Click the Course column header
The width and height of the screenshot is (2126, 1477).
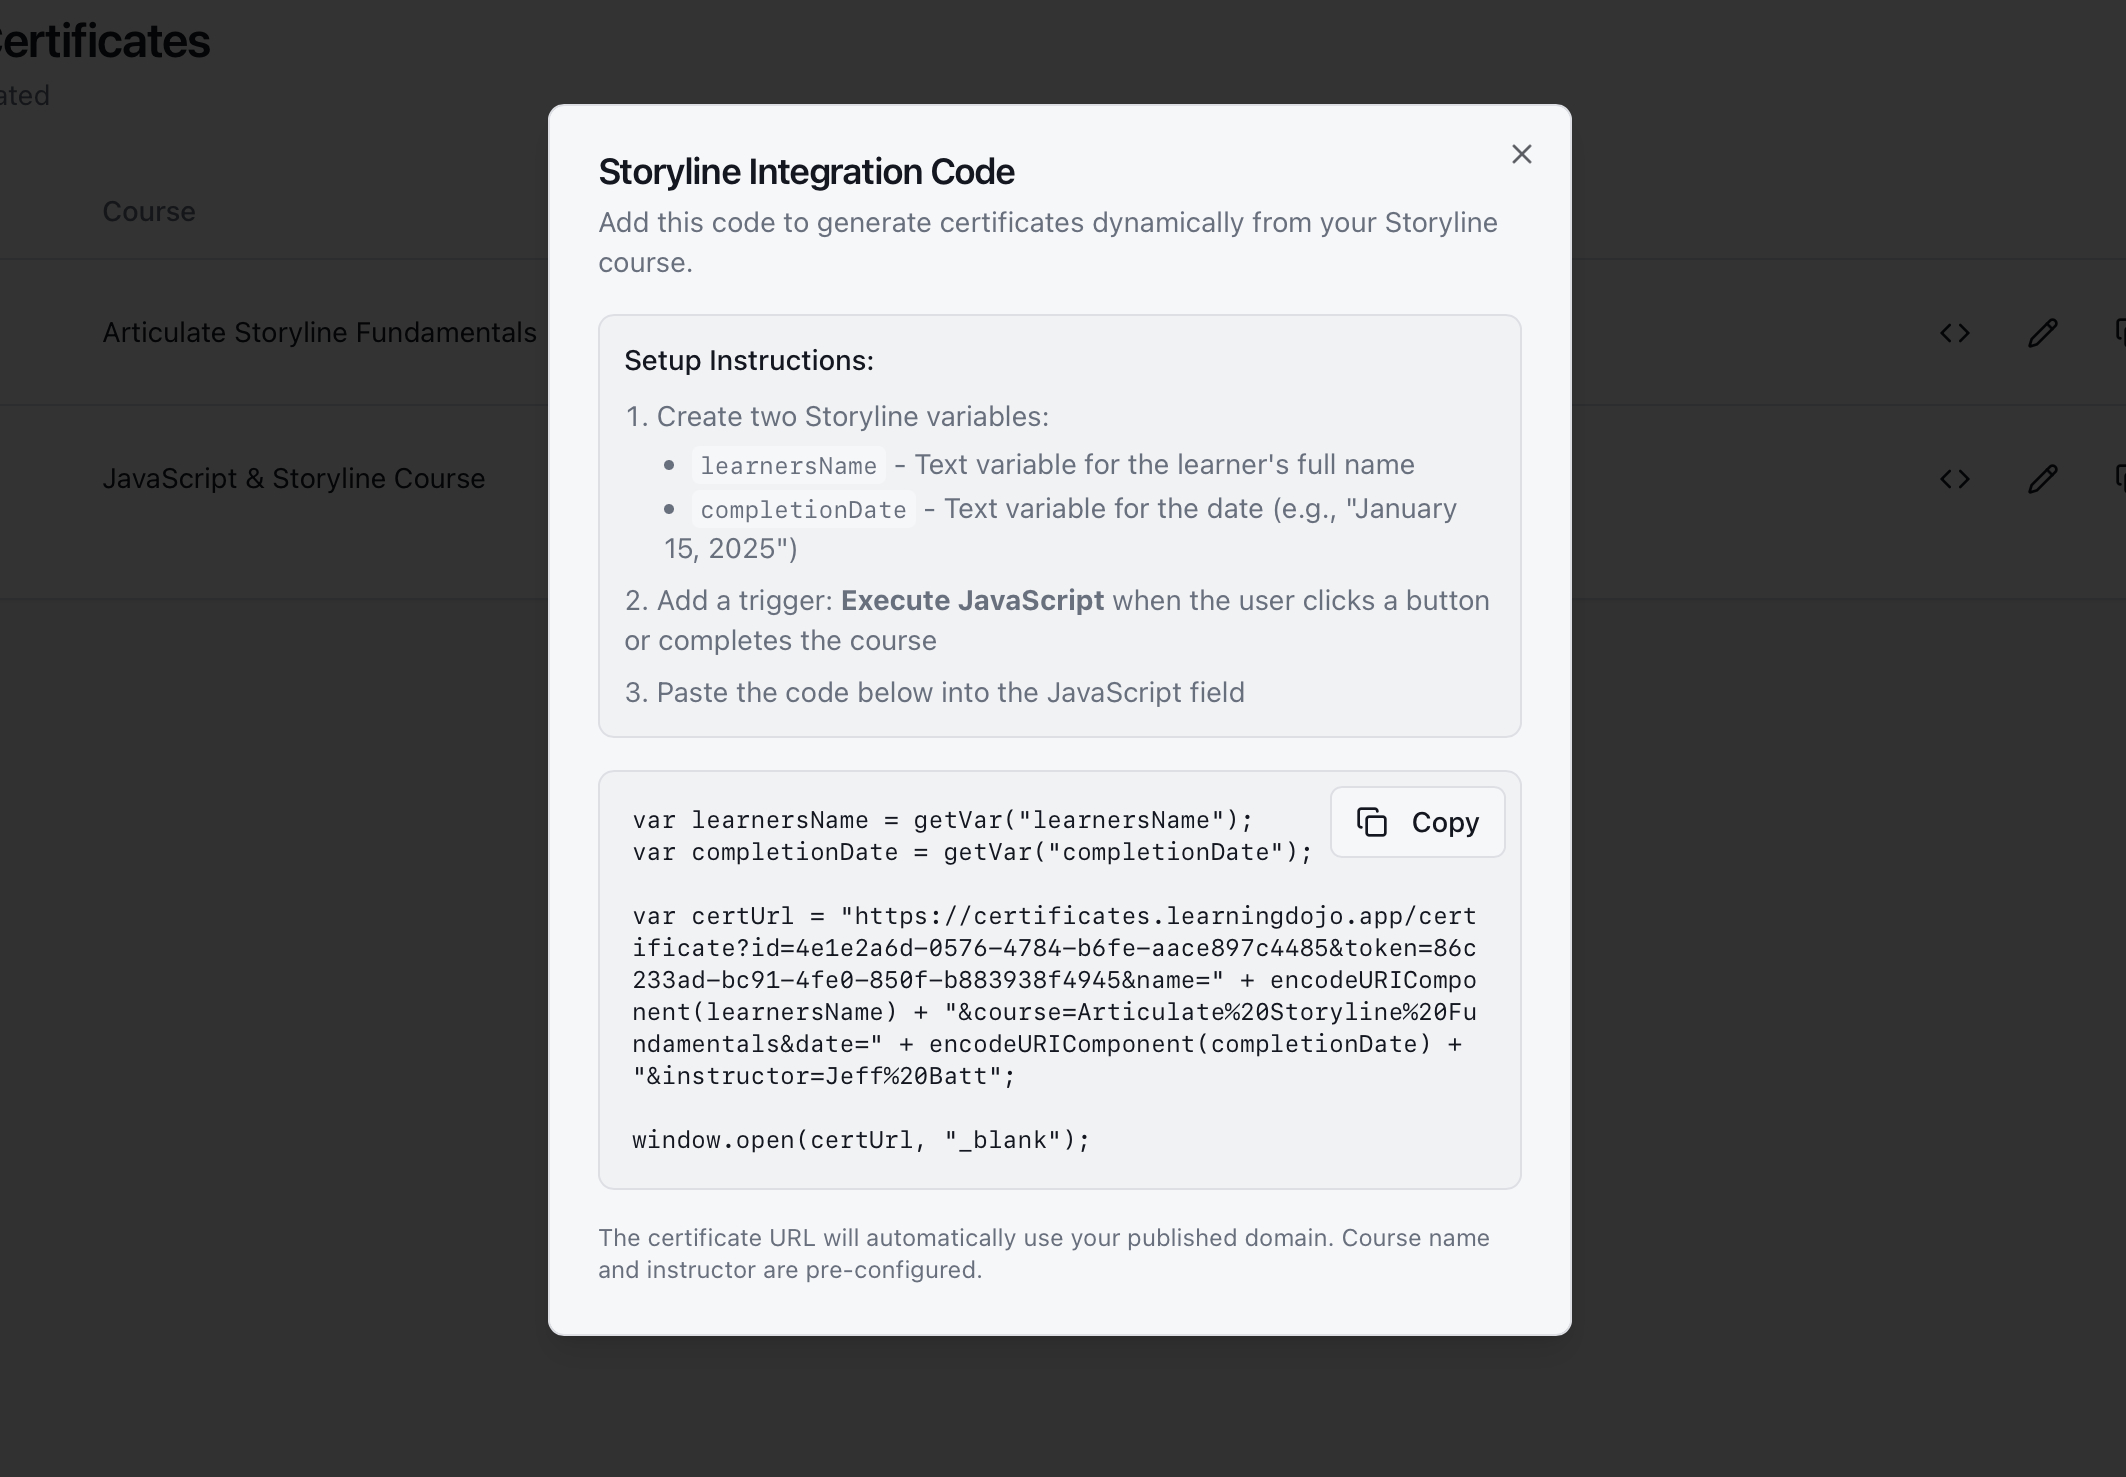(148, 211)
